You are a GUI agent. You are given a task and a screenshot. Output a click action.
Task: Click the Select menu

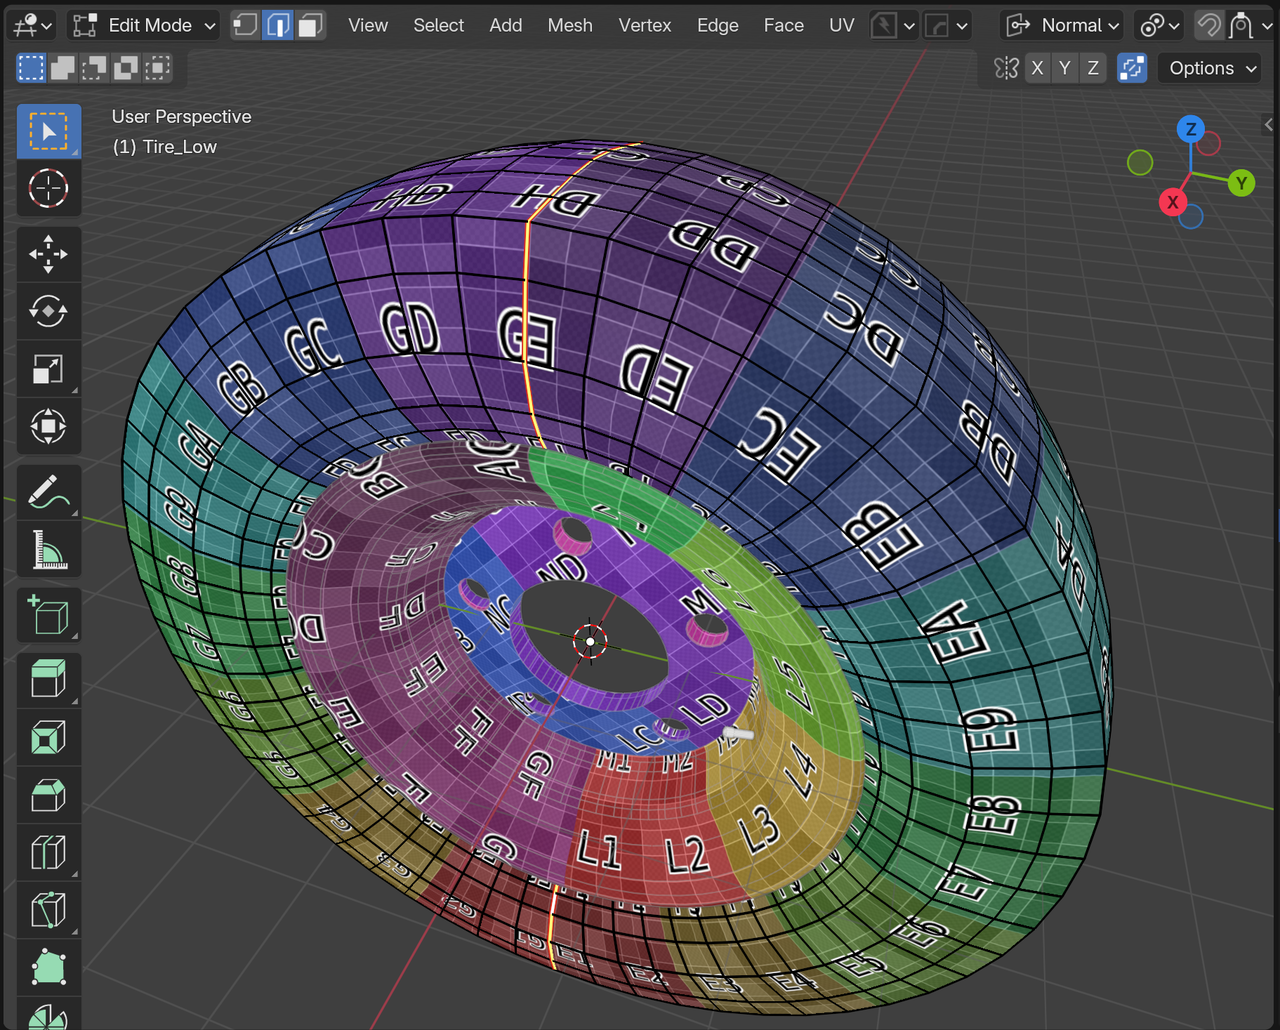click(438, 25)
